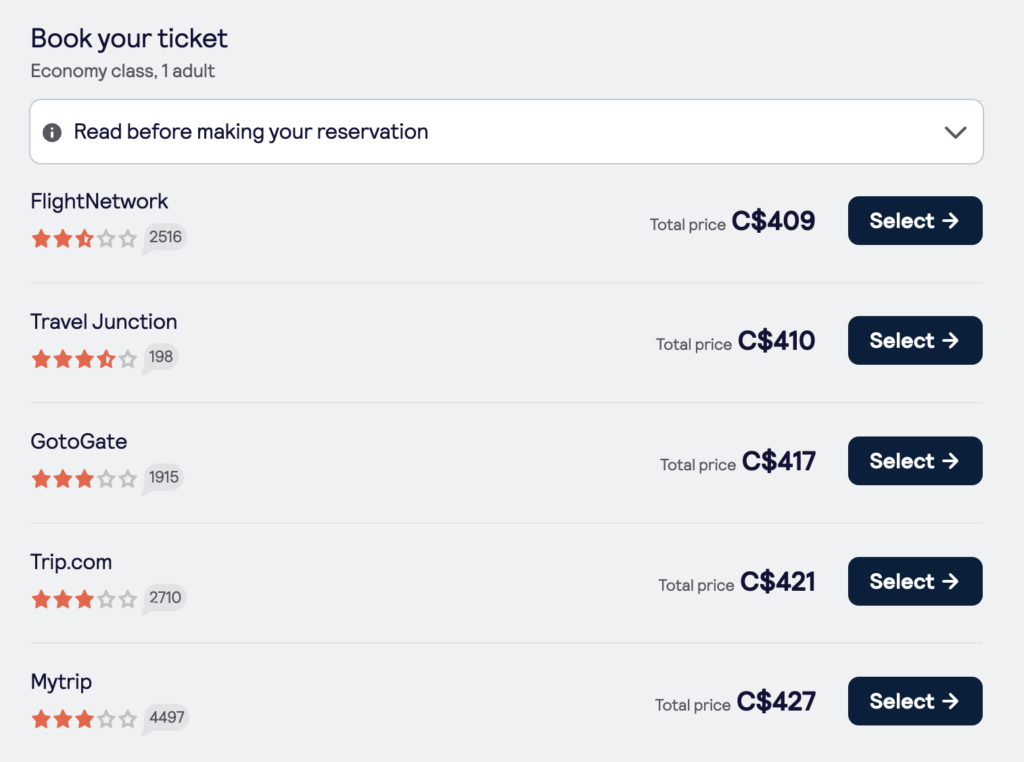Select the Travel Junction offer for C$410
This screenshot has width=1024, height=762.
click(x=914, y=340)
